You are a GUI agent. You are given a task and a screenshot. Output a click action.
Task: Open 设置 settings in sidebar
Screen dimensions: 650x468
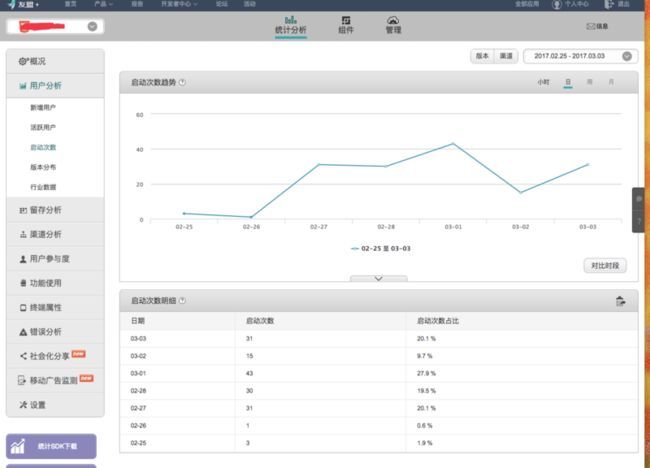point(55,405)
